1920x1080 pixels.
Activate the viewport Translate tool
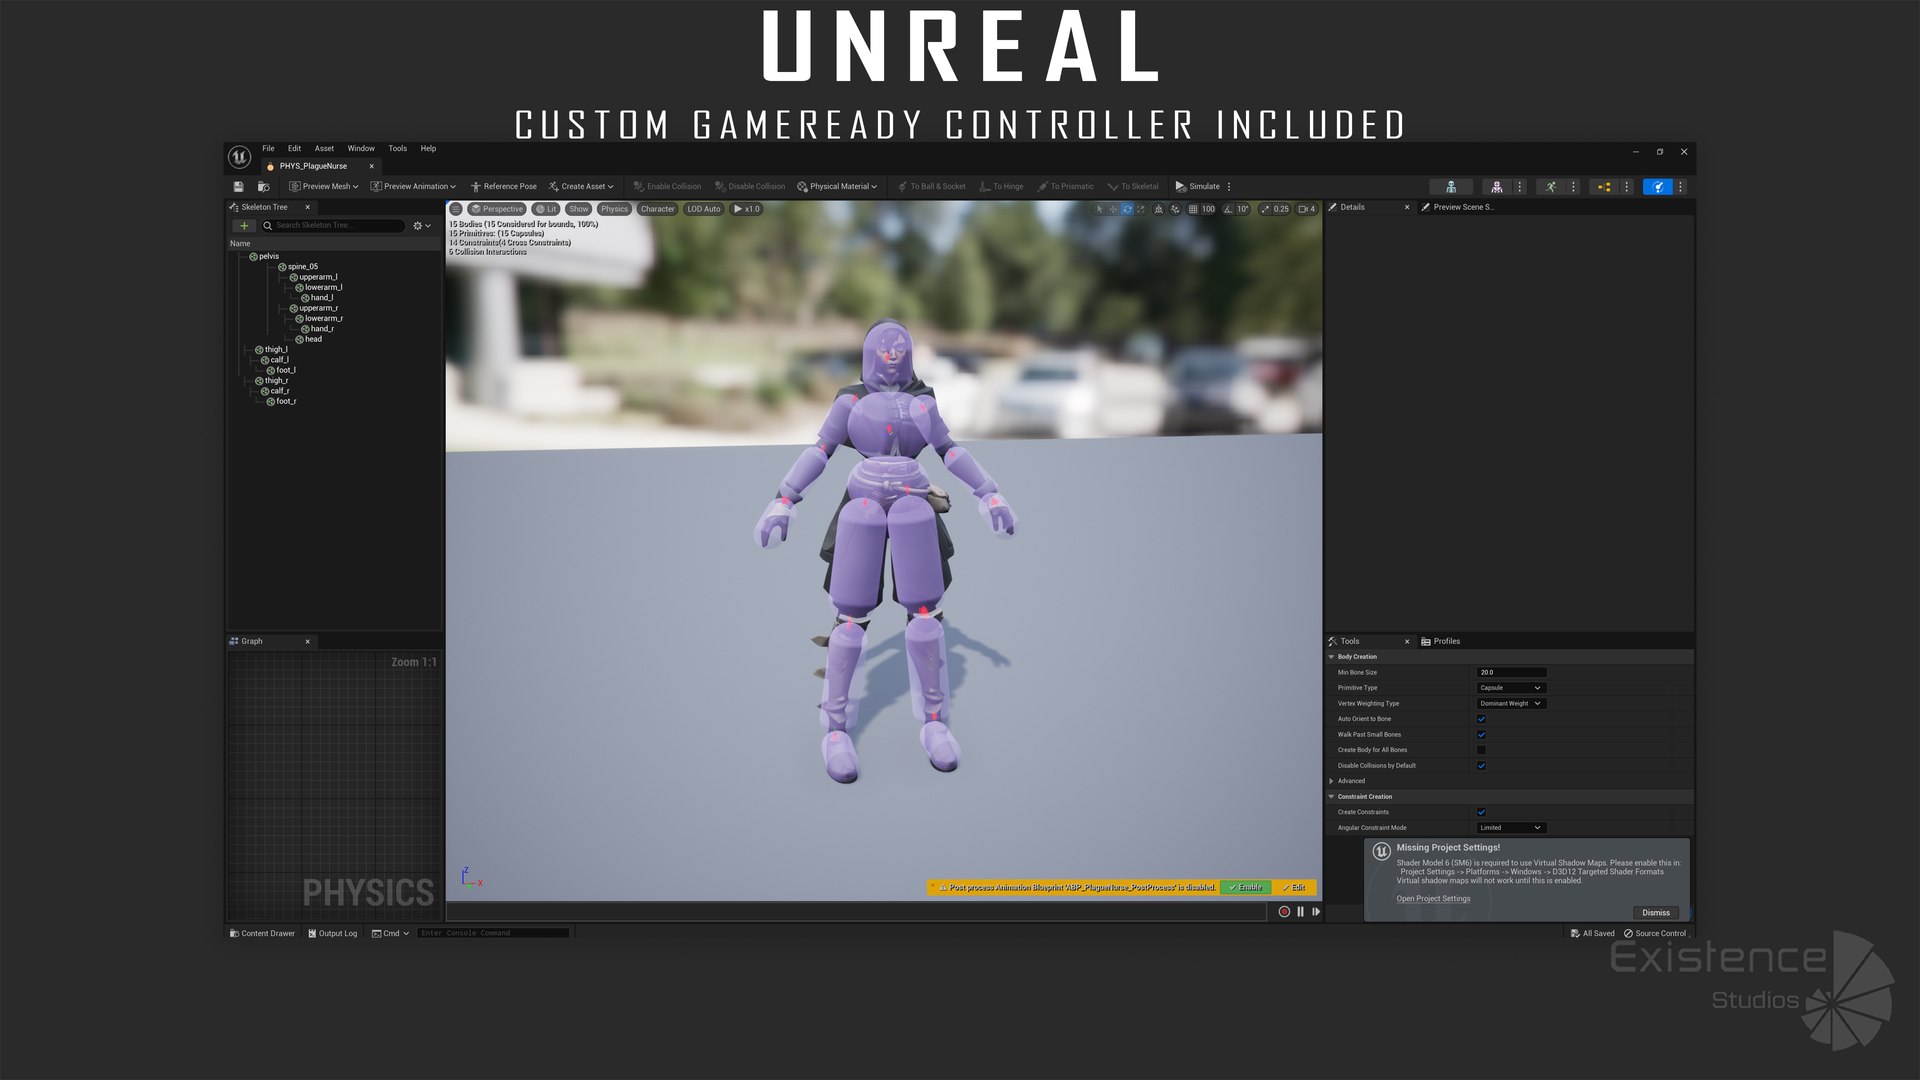pyautogui.click(x=1113, y=209)
